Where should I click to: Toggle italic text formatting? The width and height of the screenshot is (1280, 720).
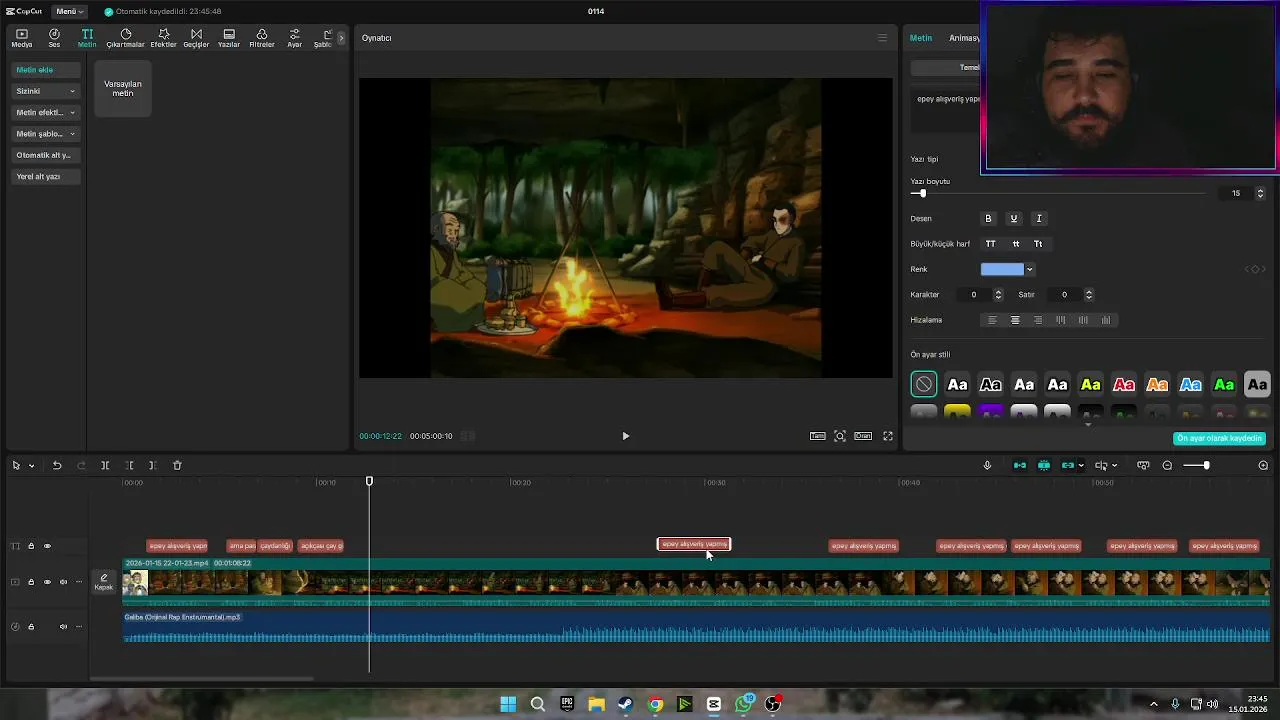(1038, 219)
